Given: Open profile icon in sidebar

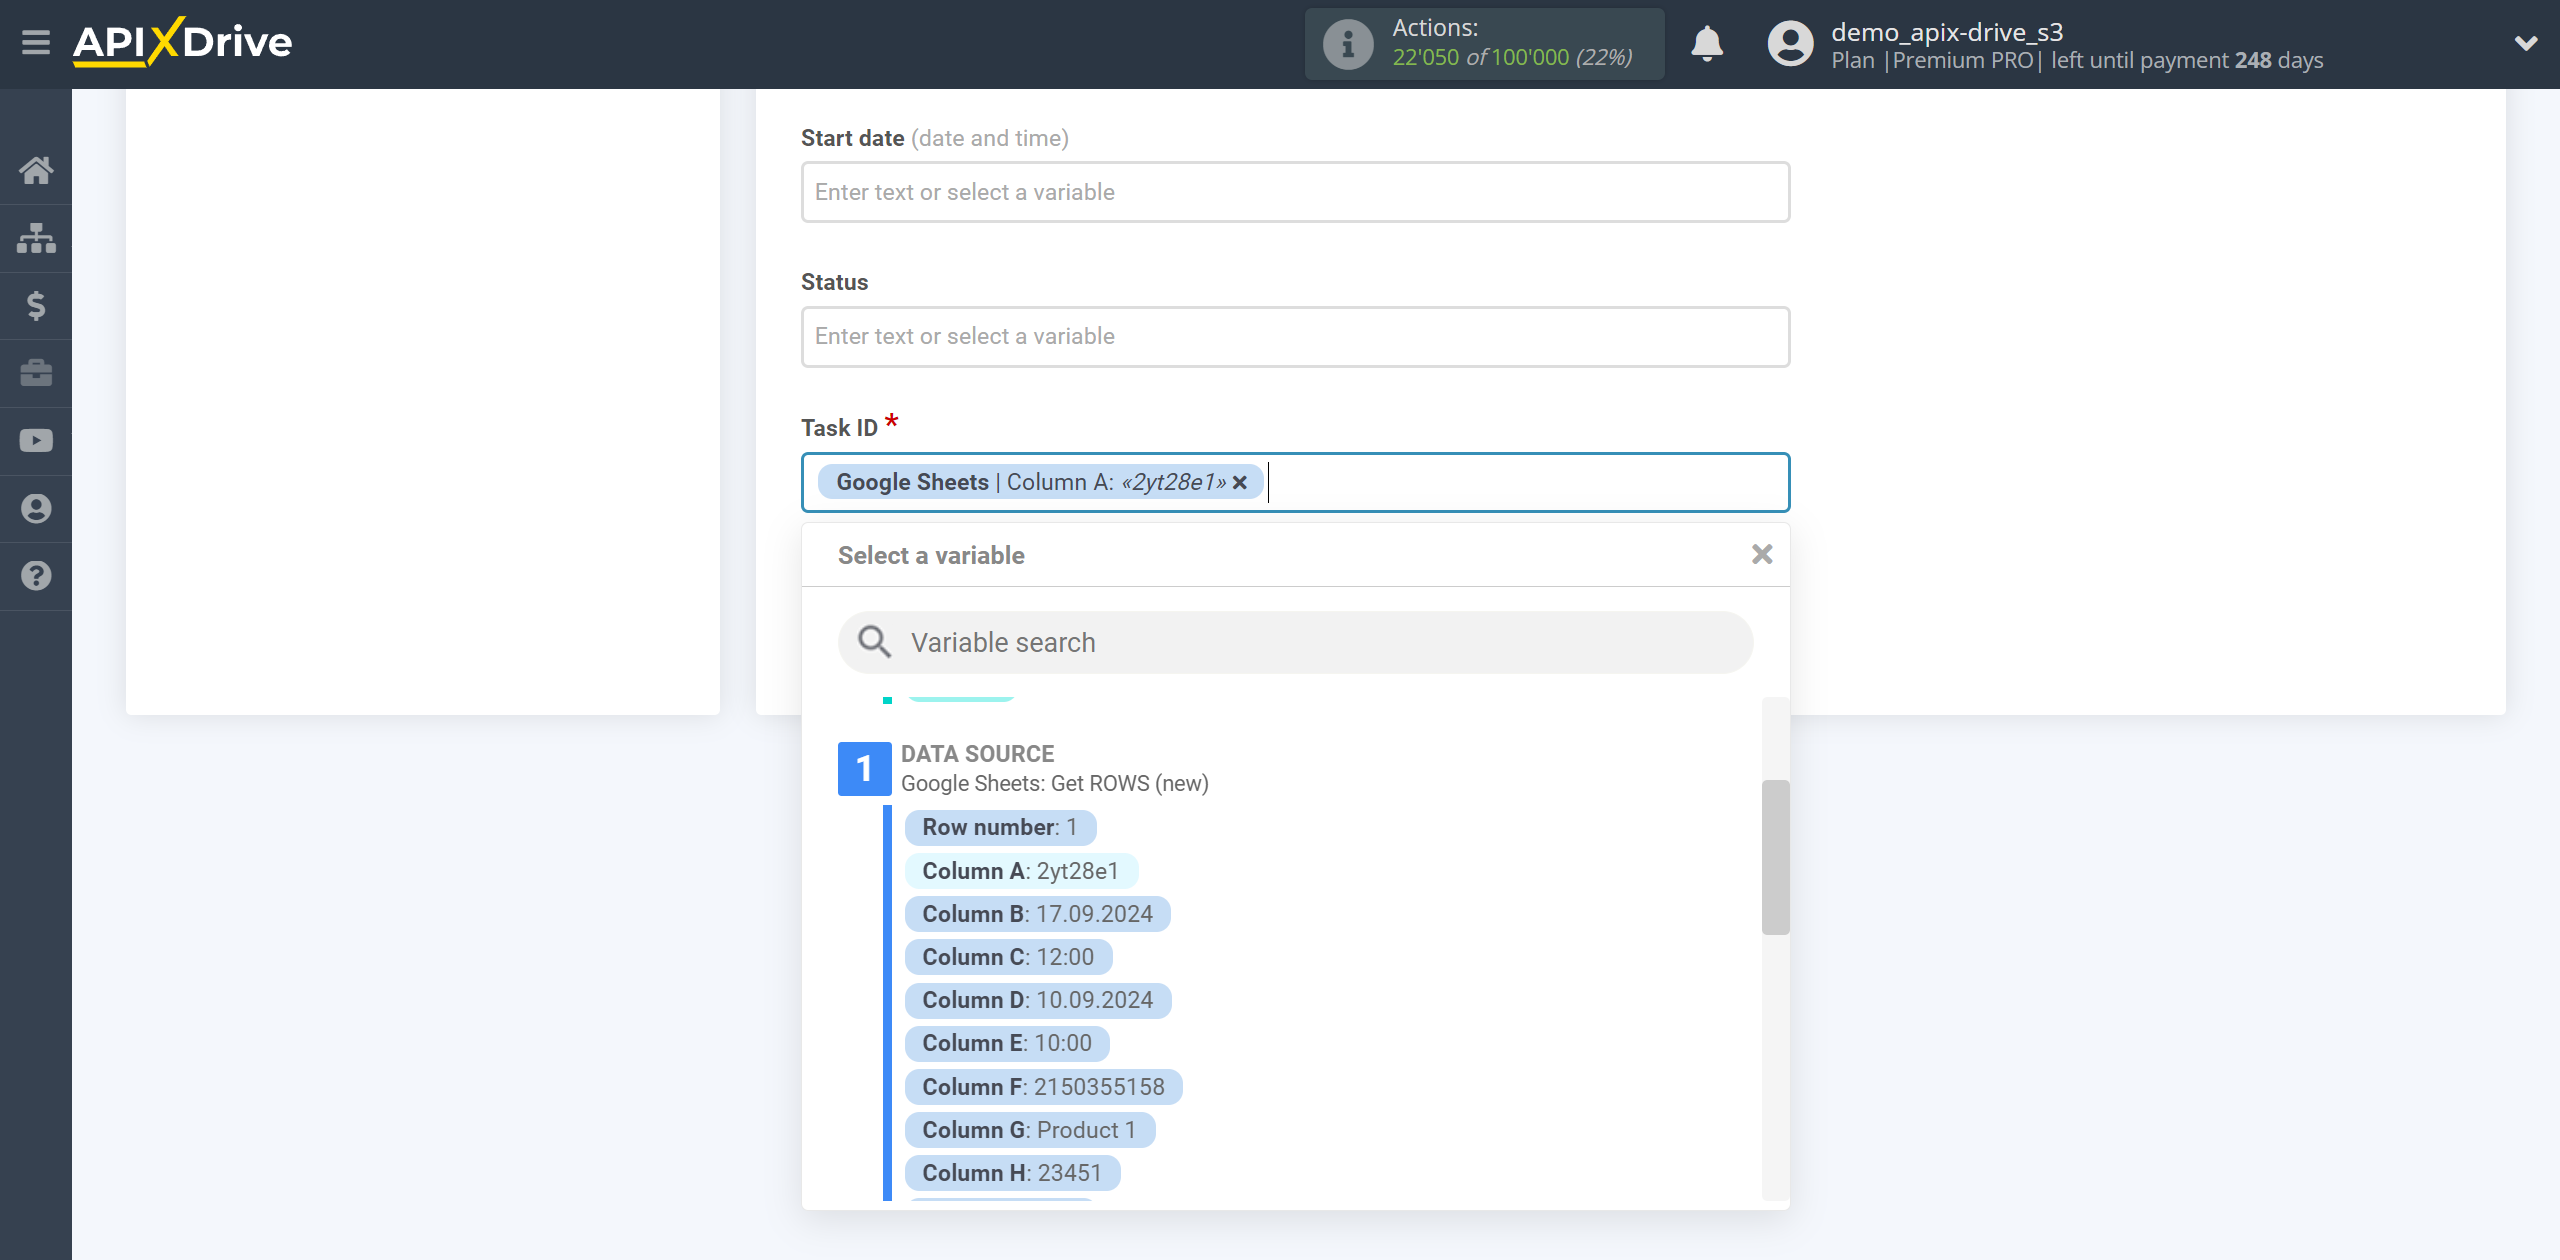Looking at the screenshot, I should 36,509.
